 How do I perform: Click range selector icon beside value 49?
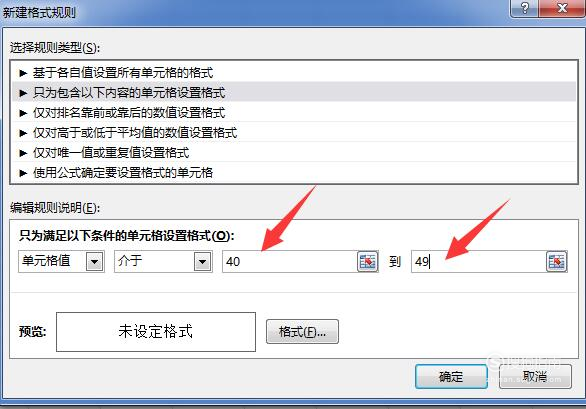click(x=556, y=261)
